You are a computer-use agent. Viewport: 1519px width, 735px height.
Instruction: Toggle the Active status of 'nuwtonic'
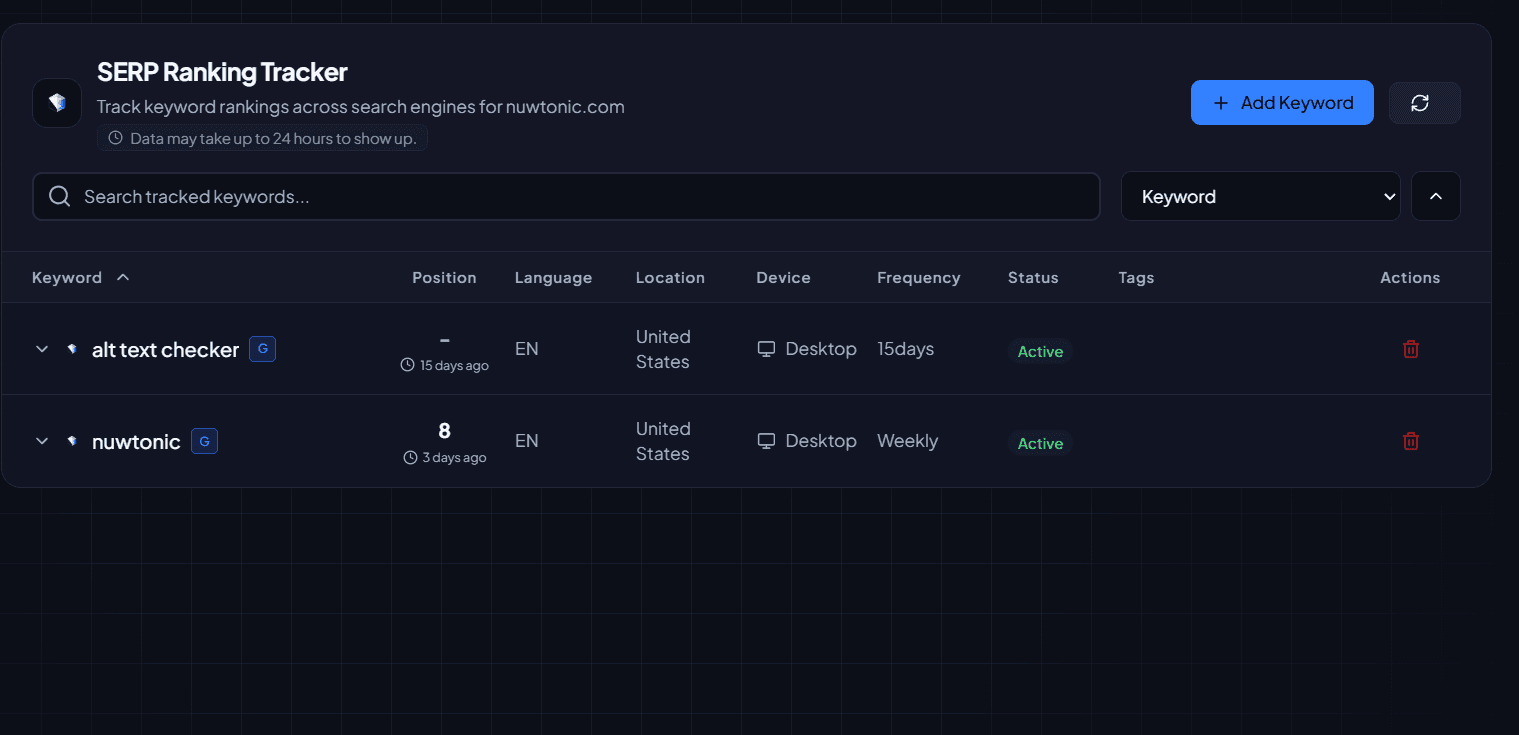[1040, 443]
